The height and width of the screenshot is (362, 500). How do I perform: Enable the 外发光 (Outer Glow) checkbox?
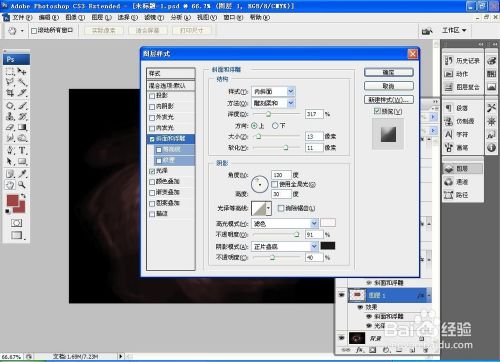[152, 118]
